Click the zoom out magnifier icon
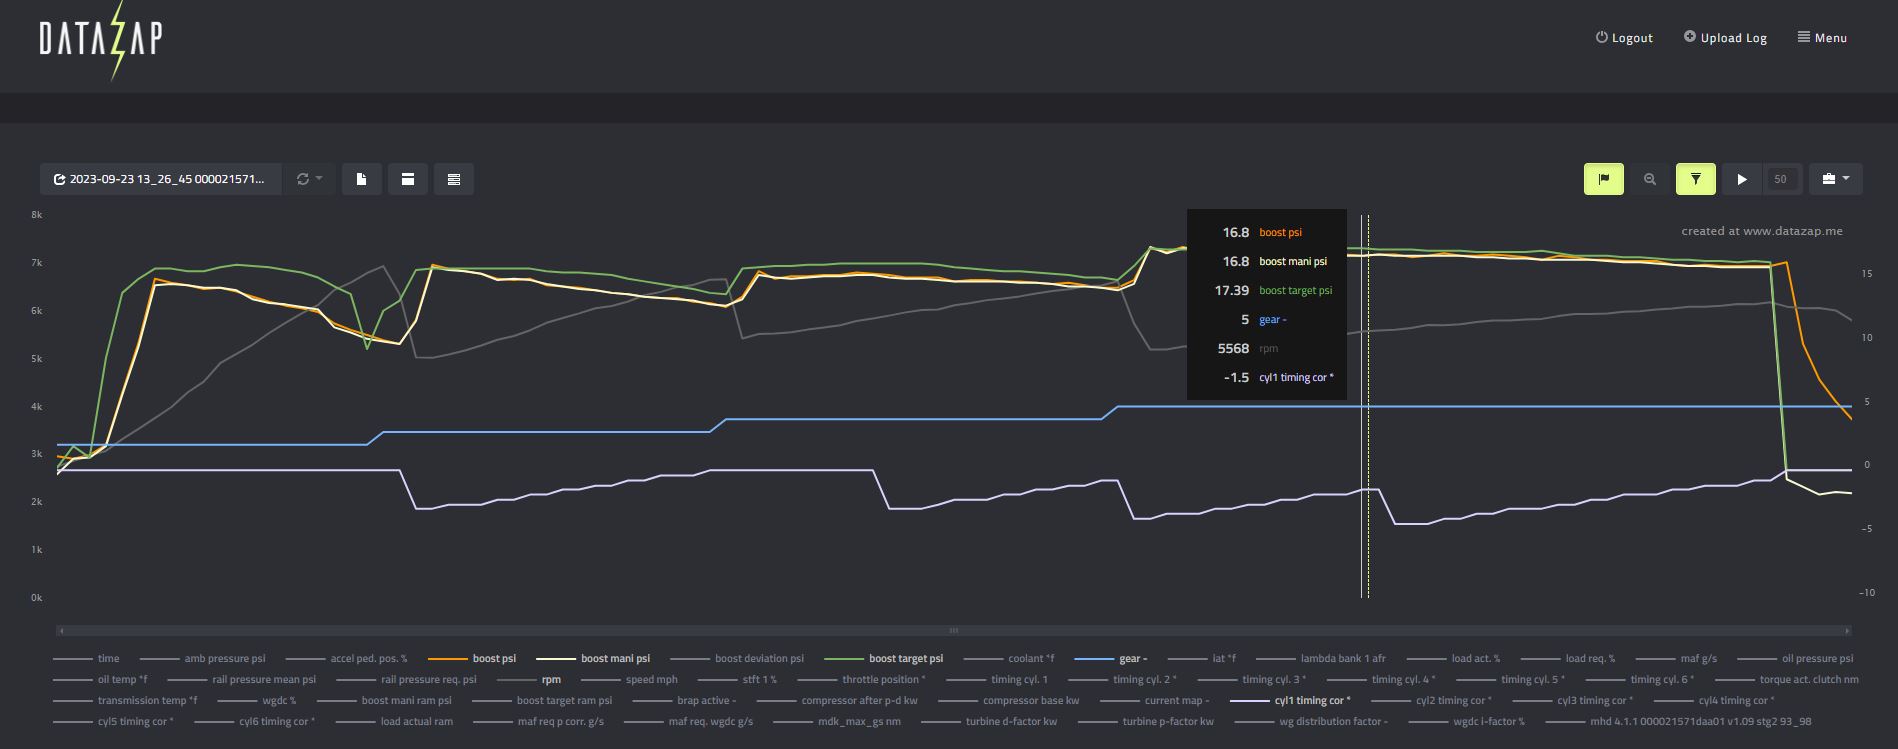Viewport: 1898px width, 749px height. (x=1650, y=179)
